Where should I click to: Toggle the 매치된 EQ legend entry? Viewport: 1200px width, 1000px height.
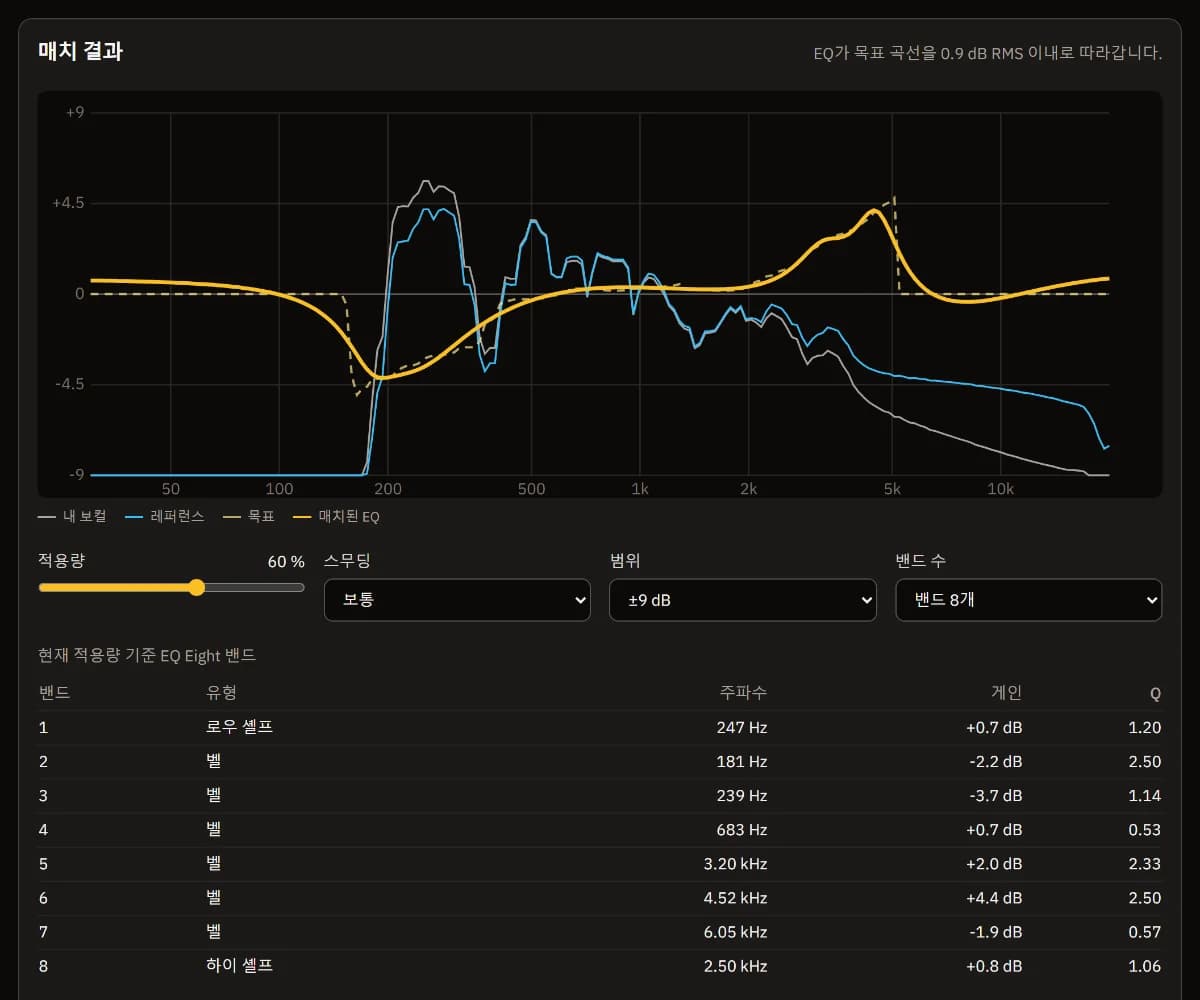coord(338,517)
